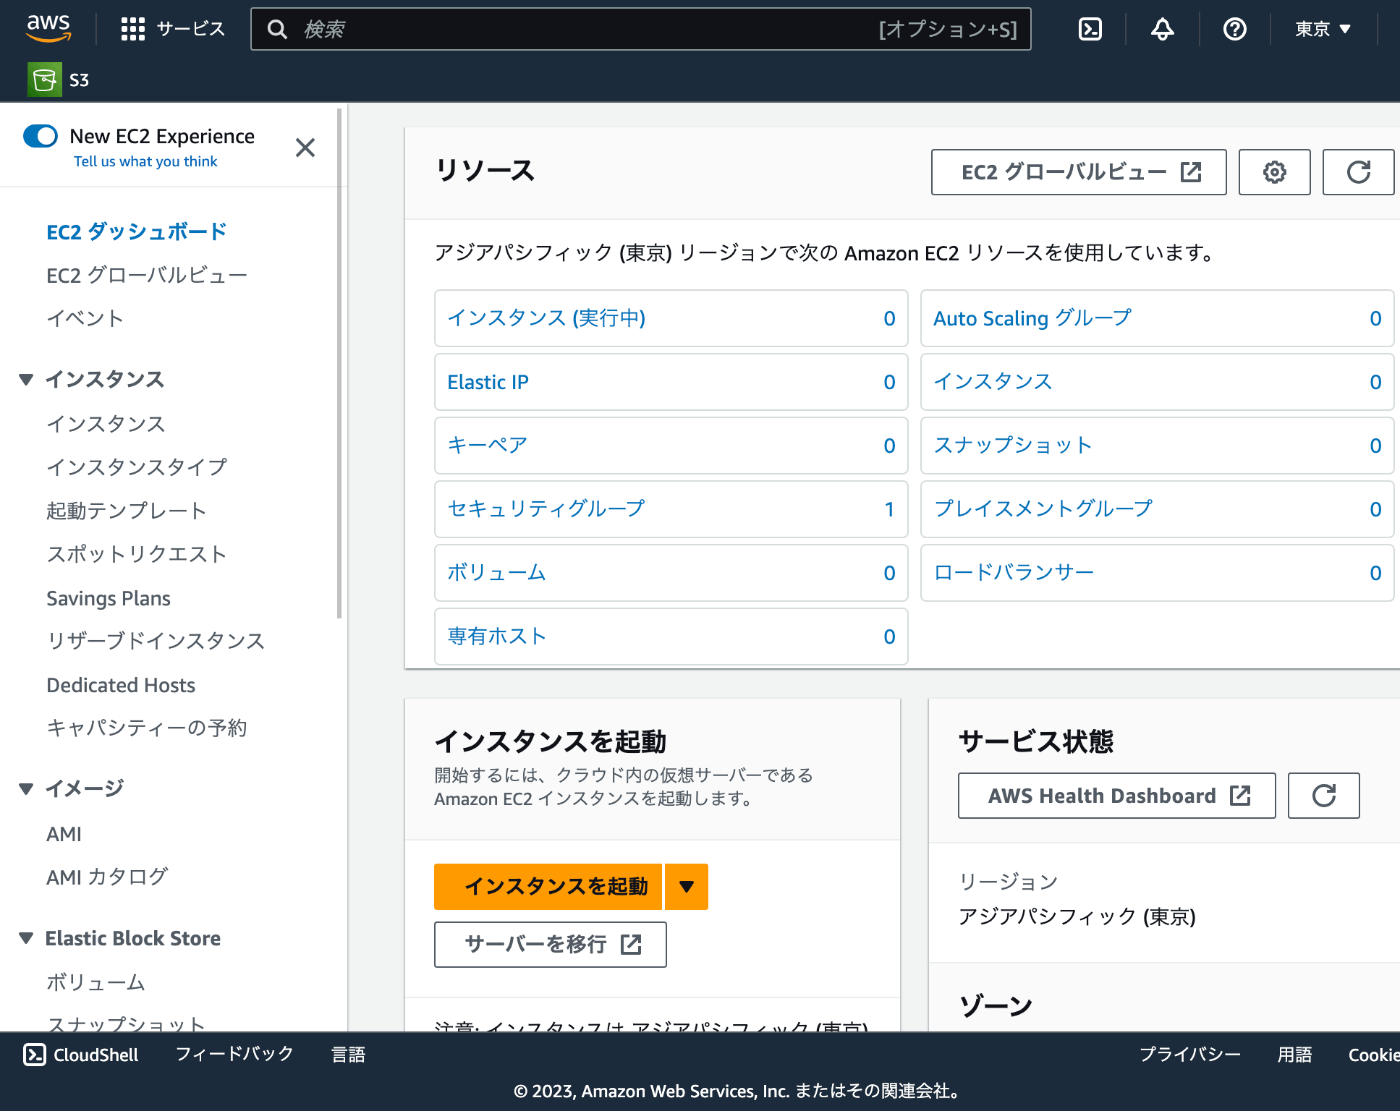The height and width of the screenshot is (1111, 1400).
Task: Open キャパシティーの予約 in sidebar
Action: point(147,728)
